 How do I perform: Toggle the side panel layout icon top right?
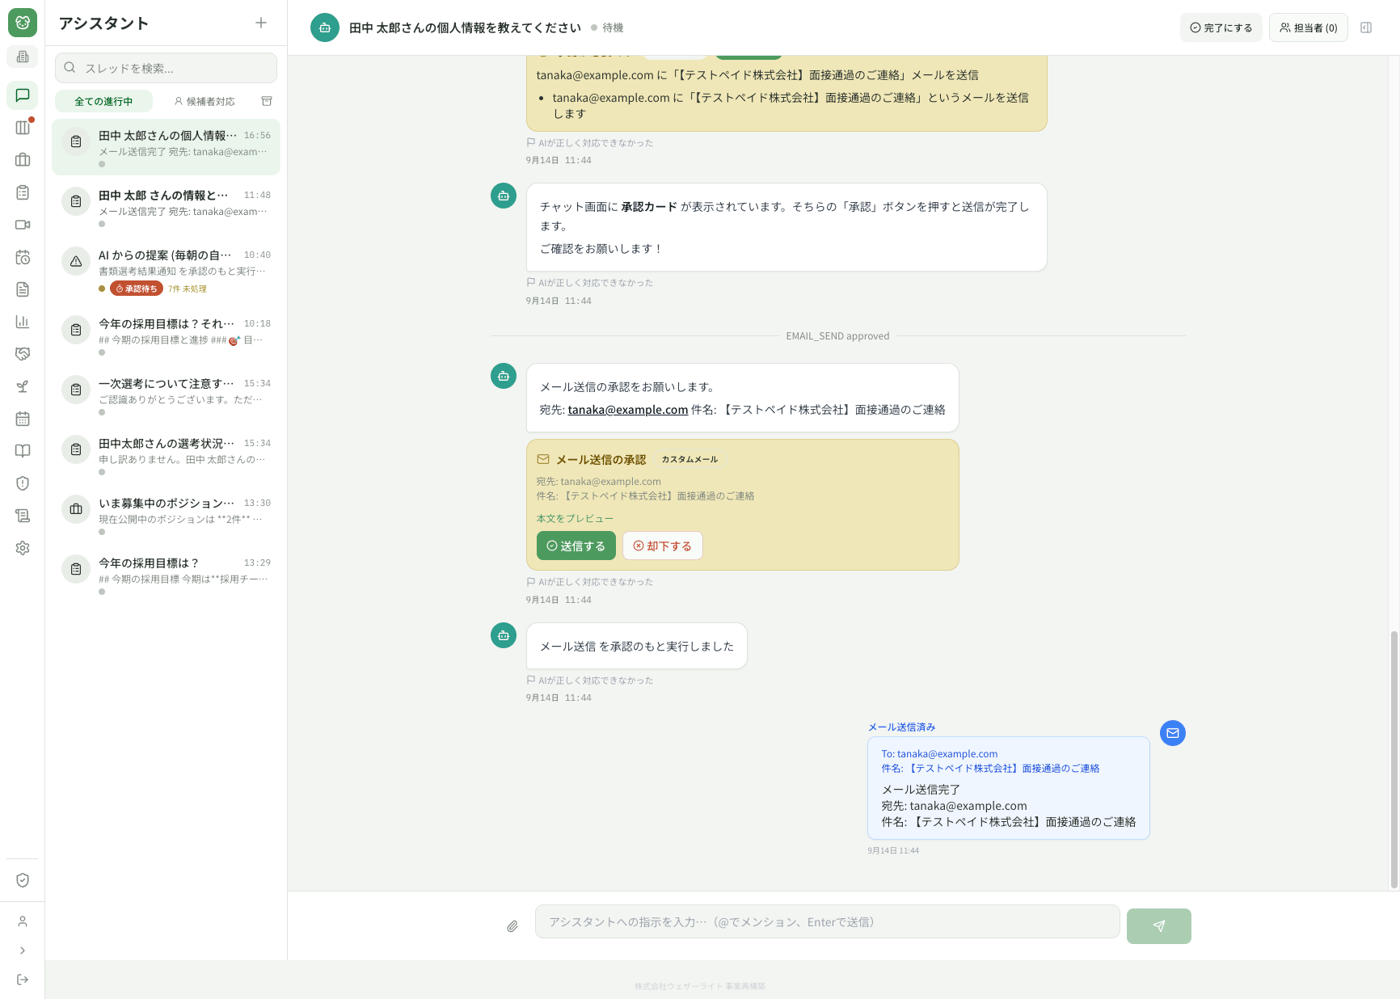pyautogui.click(x=1366, y=28)
